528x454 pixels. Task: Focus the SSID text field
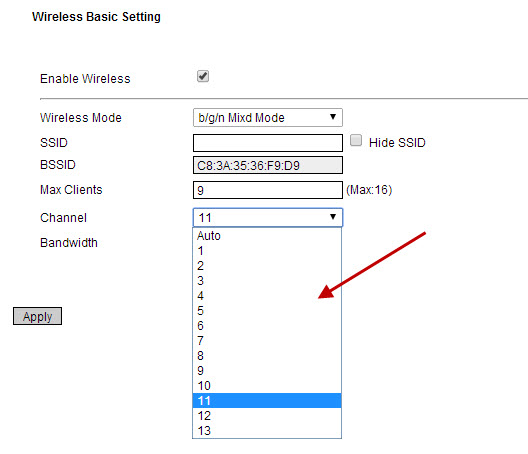(268, 143)
